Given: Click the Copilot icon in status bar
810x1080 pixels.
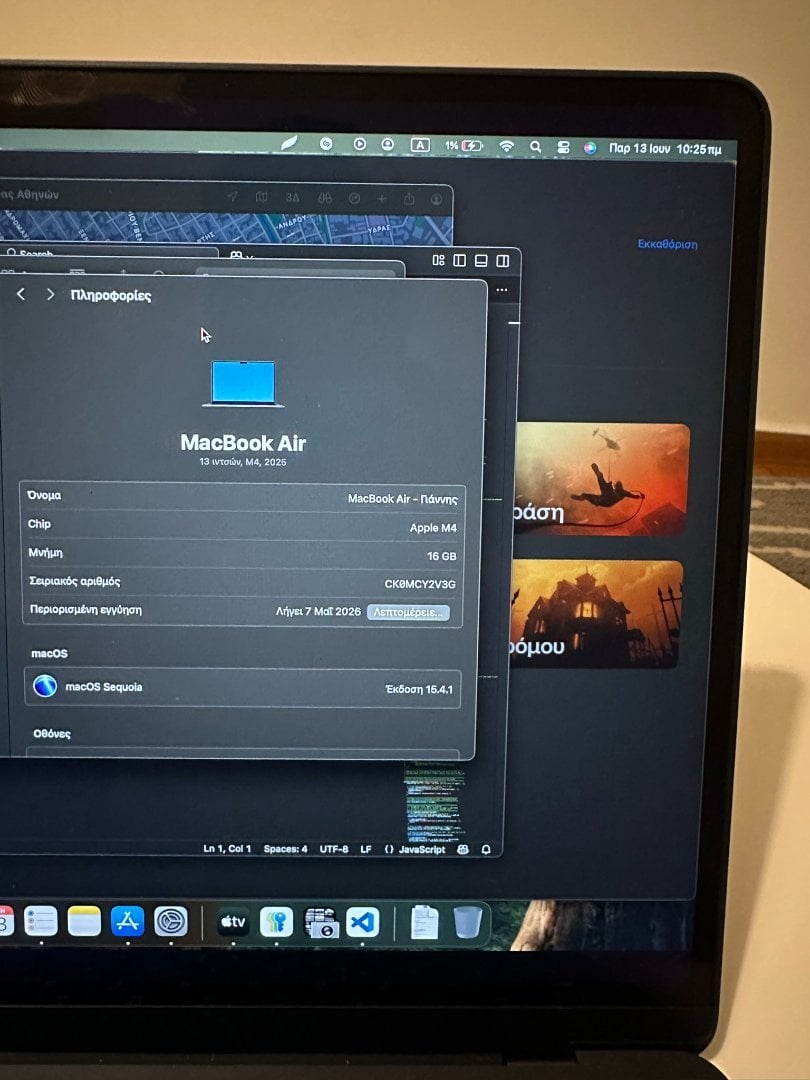Looking at the screenshot, I should click(x=463, y=849).
